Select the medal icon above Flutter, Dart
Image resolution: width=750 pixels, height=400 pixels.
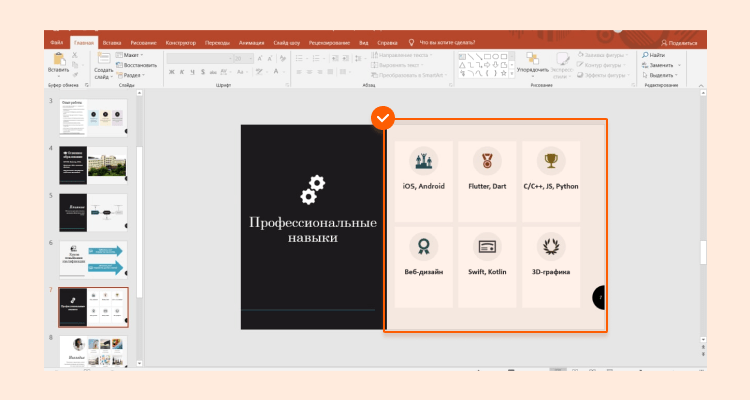(487, 159)
